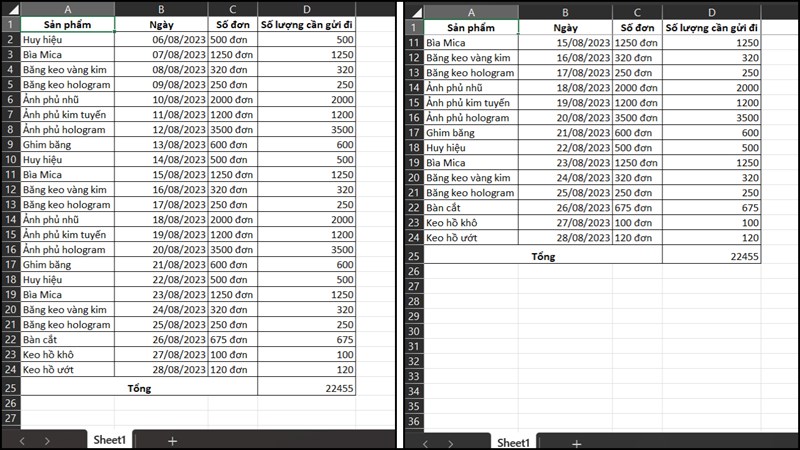
Task: Select date 27/08/2023 in right sheet
Action: pos(565,222)
